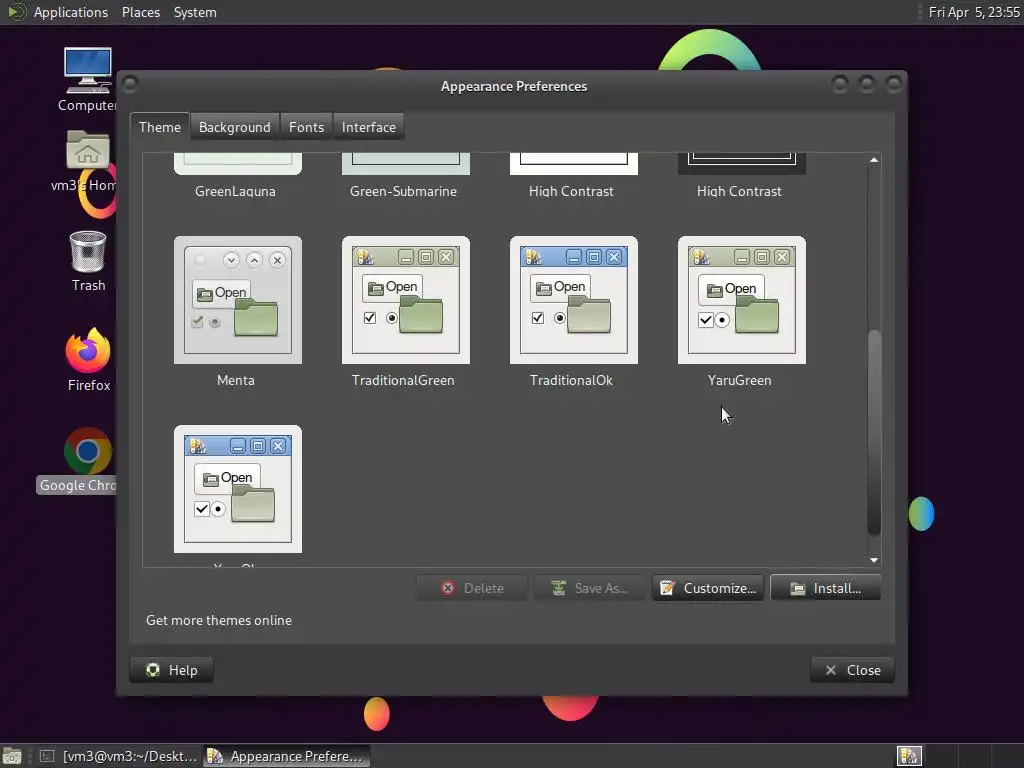Image resolution: width=1024 pixels, height=768 pixels.
Task: Click the Save As... button
Action: [589, 588]
